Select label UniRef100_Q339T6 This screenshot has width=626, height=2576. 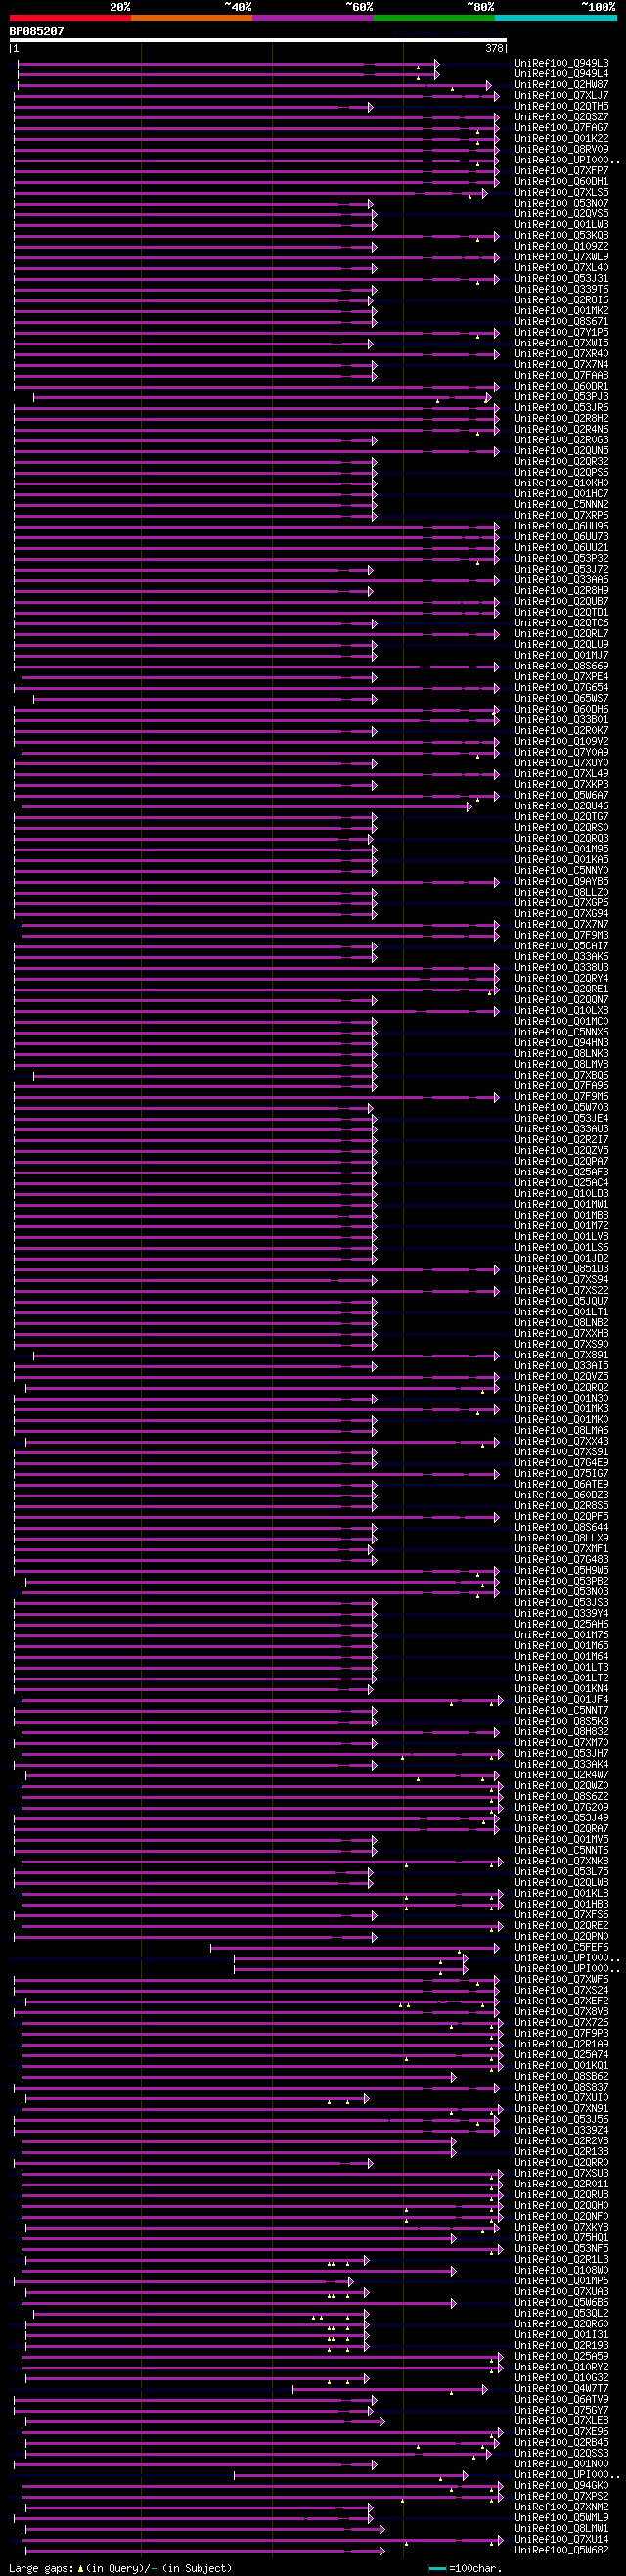pos(562,289)
